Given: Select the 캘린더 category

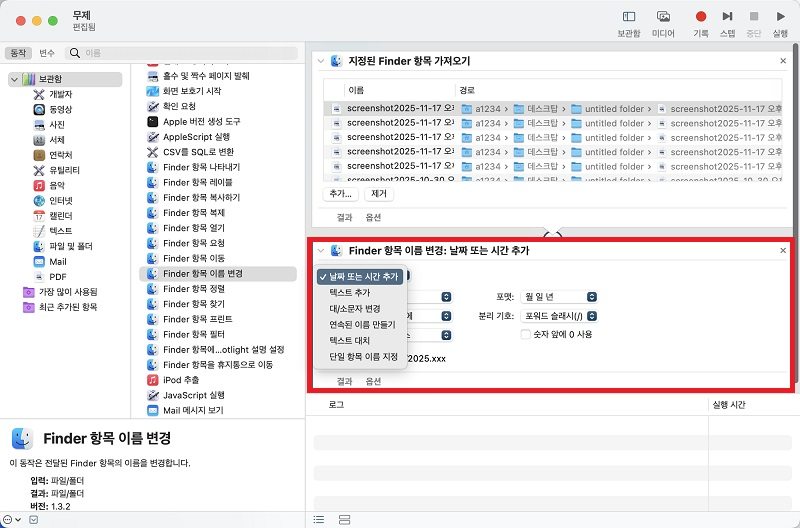Looking at the screenshot, I should point(54,216).
